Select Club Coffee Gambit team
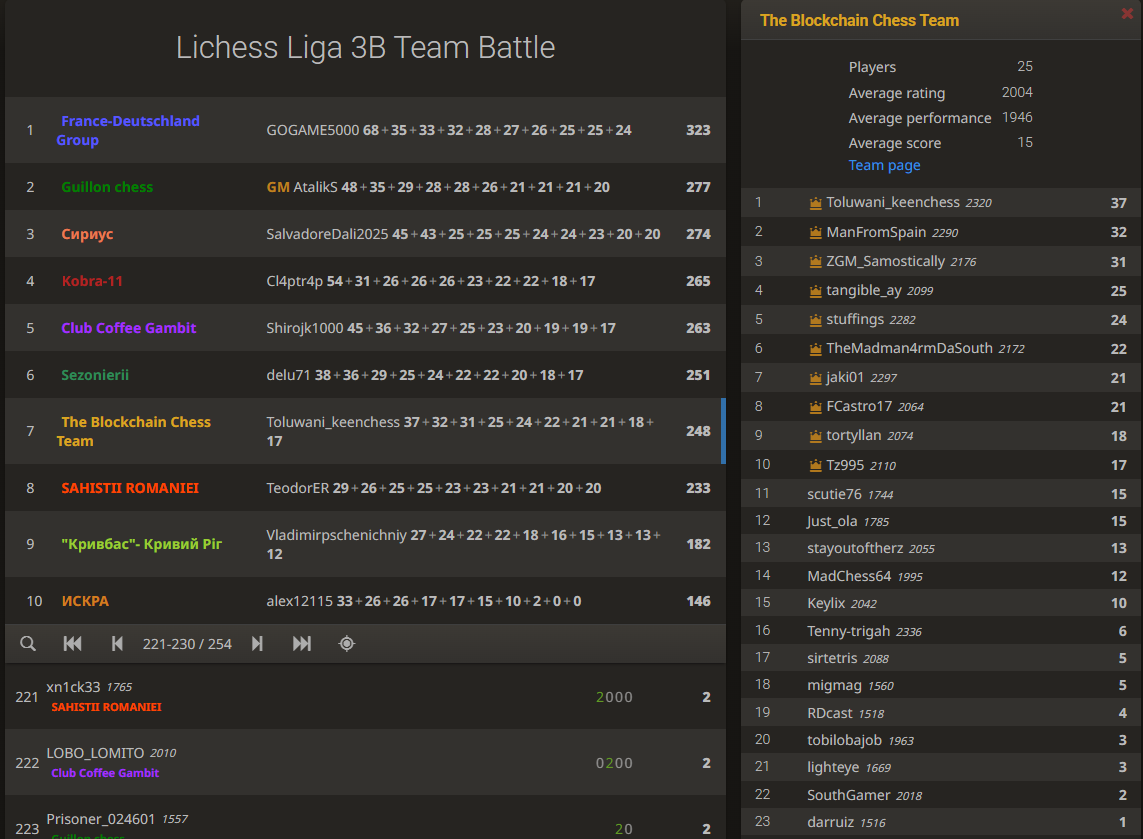Viewport: 1143px width, 839px height. click(128, 328)
